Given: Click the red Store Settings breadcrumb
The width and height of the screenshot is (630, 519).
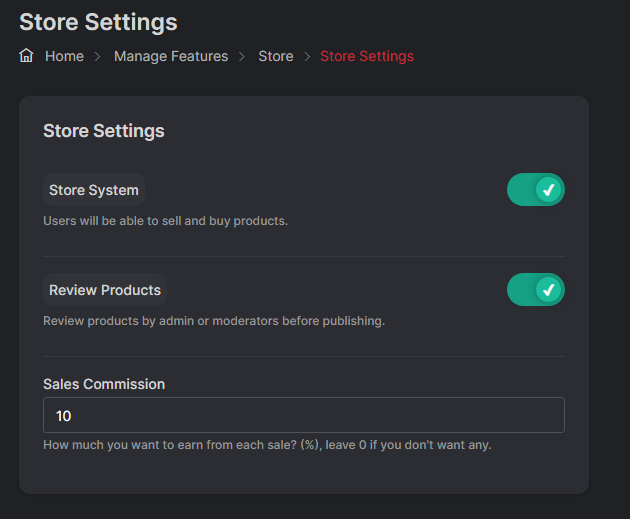Looking at the screenshot, I should [x=366, y=56].
